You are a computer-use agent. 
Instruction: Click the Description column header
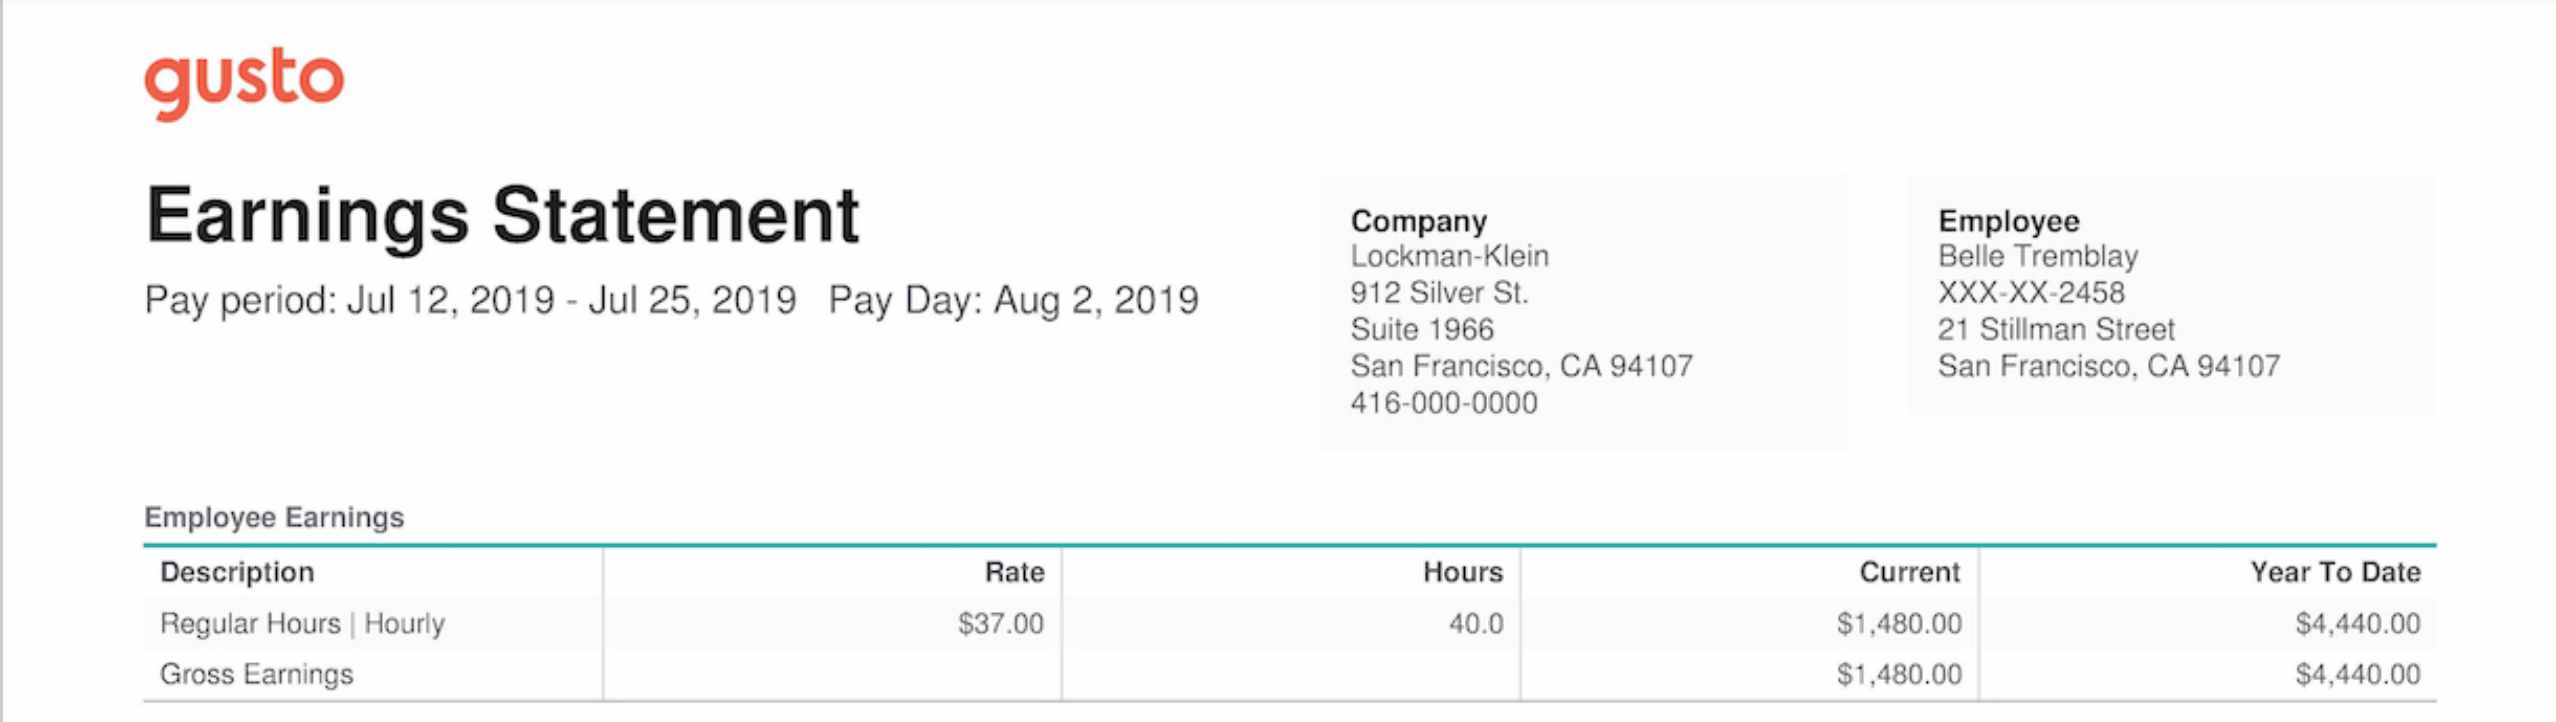pyautogui.click(x=237, y=572)
